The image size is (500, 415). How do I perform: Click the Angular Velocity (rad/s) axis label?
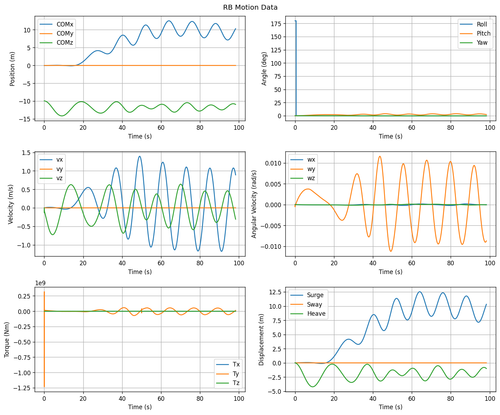(254, 204)
